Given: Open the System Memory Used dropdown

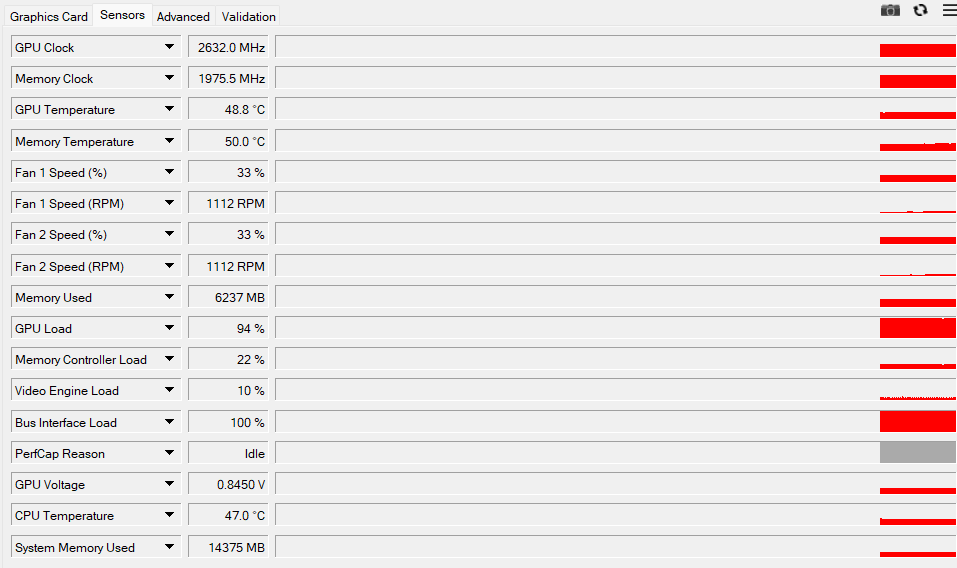Looking at the screenshot, I should [x=169, y=548].
